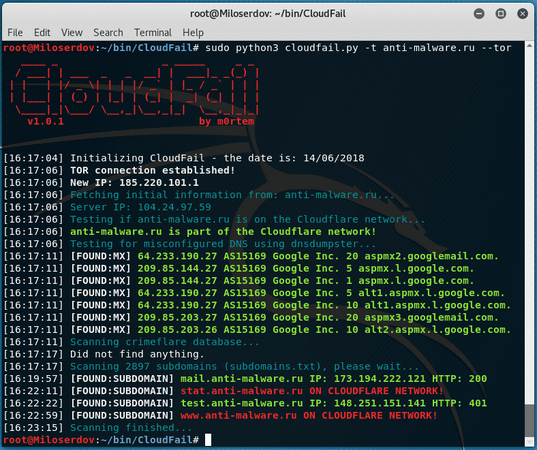Click 'Scanning 2897 subdomains' line

pyautogui.click(x=143, y=366)
